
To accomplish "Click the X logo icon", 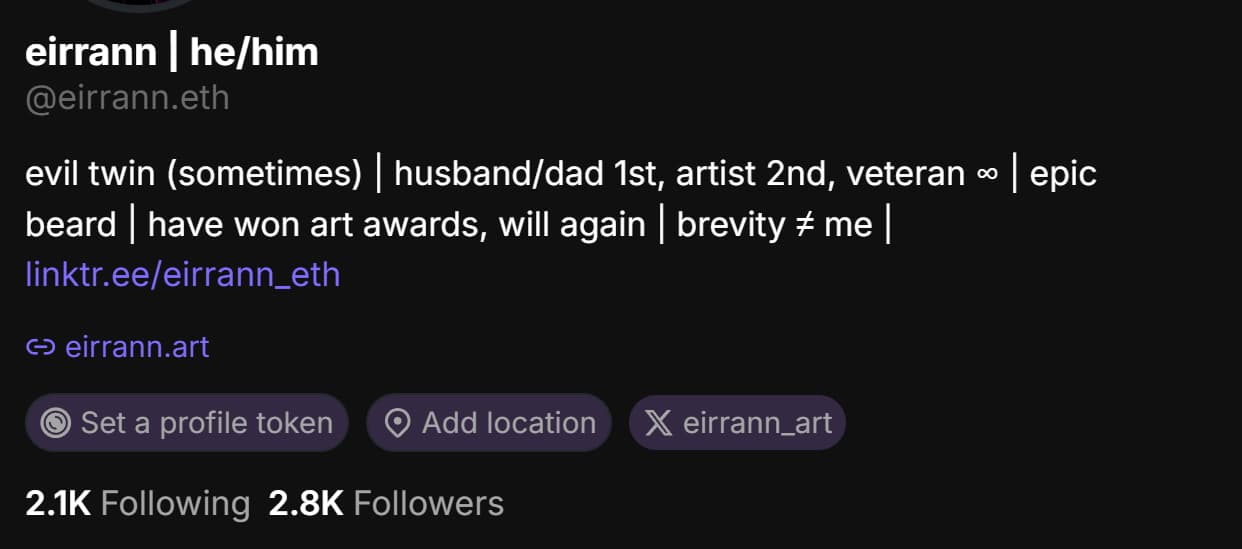I will click(x=658, y=423).
